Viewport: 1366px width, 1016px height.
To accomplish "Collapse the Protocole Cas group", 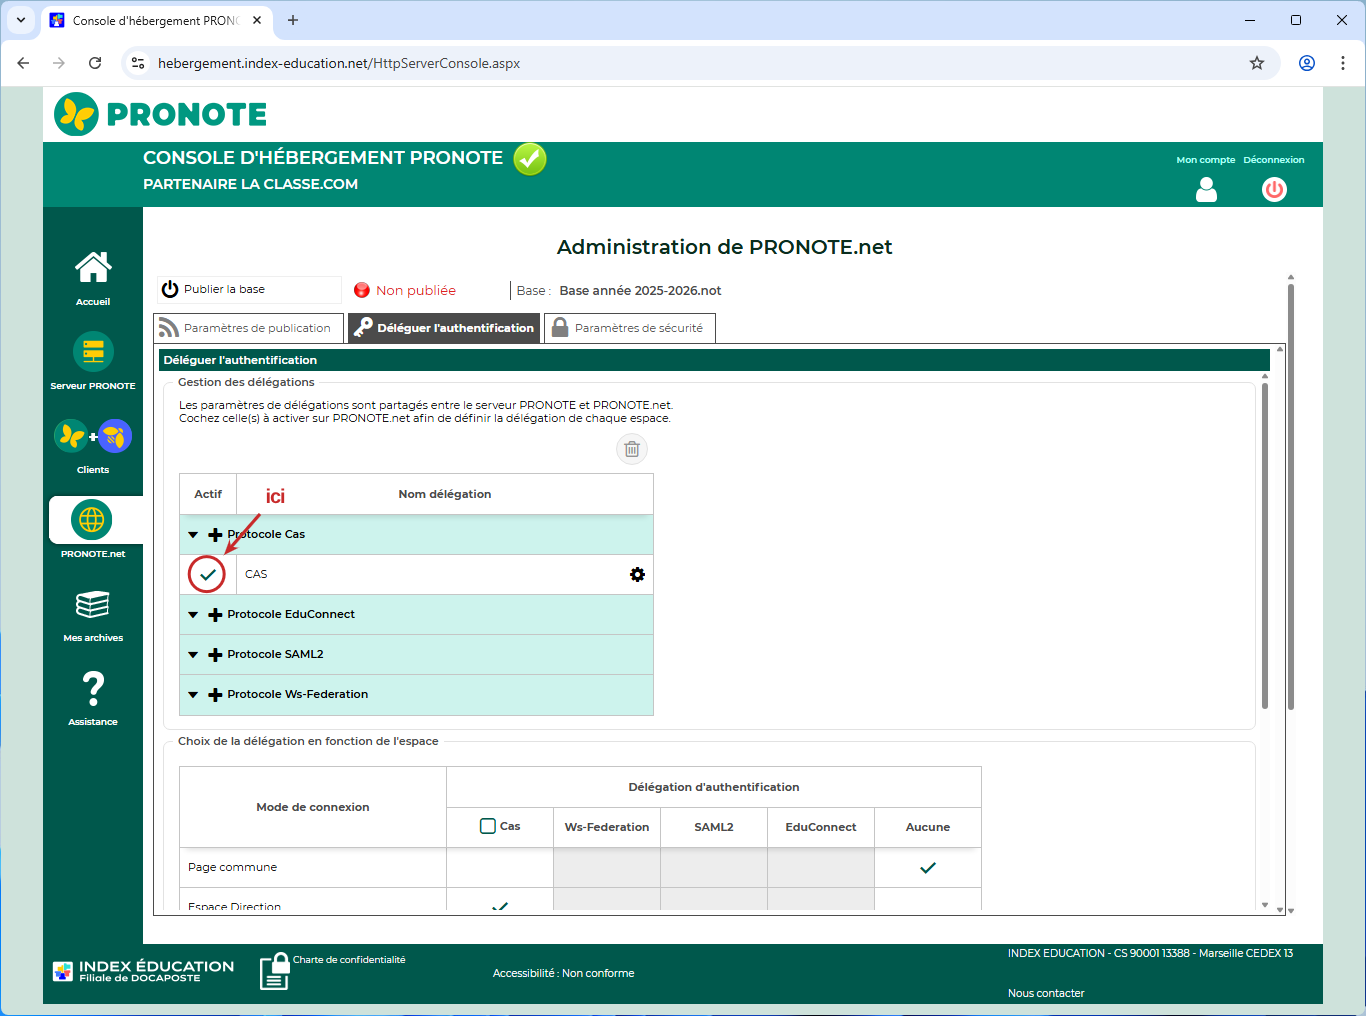I will pyautogui.click(x=193, y=535).
